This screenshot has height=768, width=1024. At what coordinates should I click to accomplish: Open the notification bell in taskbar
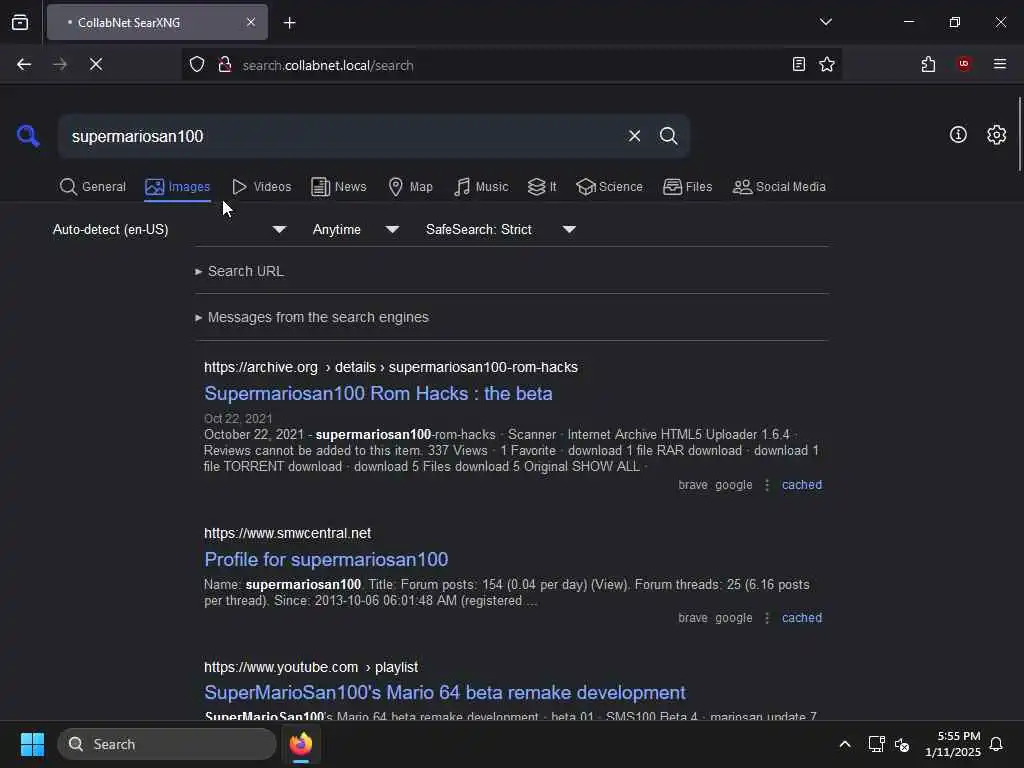(x=996, y=744)
